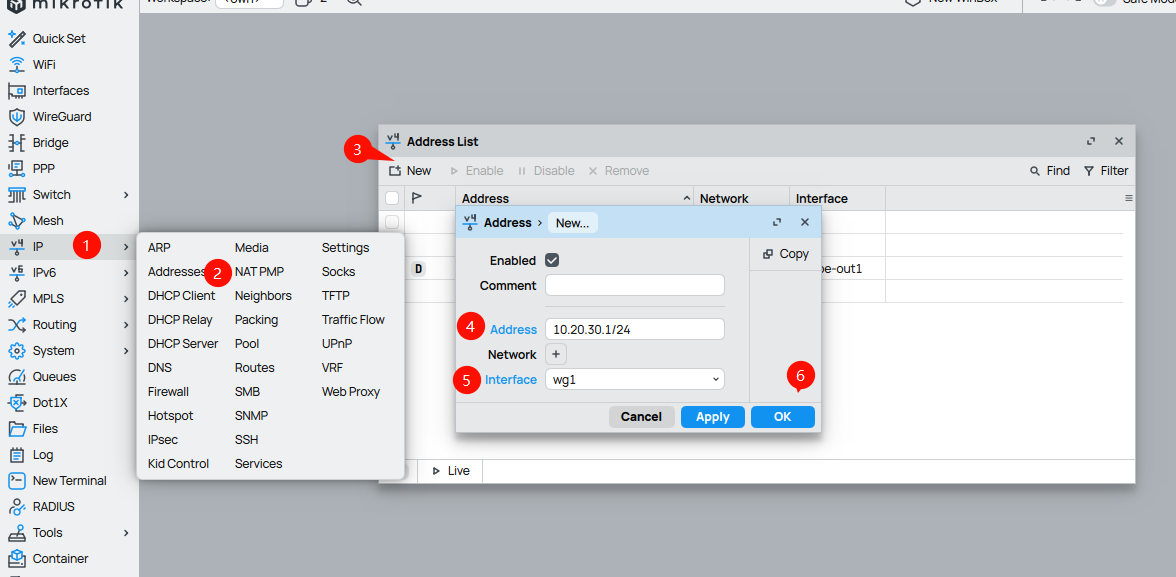Open Quick Set in the sidebar
The image size is (1176, 577).
pyautogui.click(x=58, y=39)
